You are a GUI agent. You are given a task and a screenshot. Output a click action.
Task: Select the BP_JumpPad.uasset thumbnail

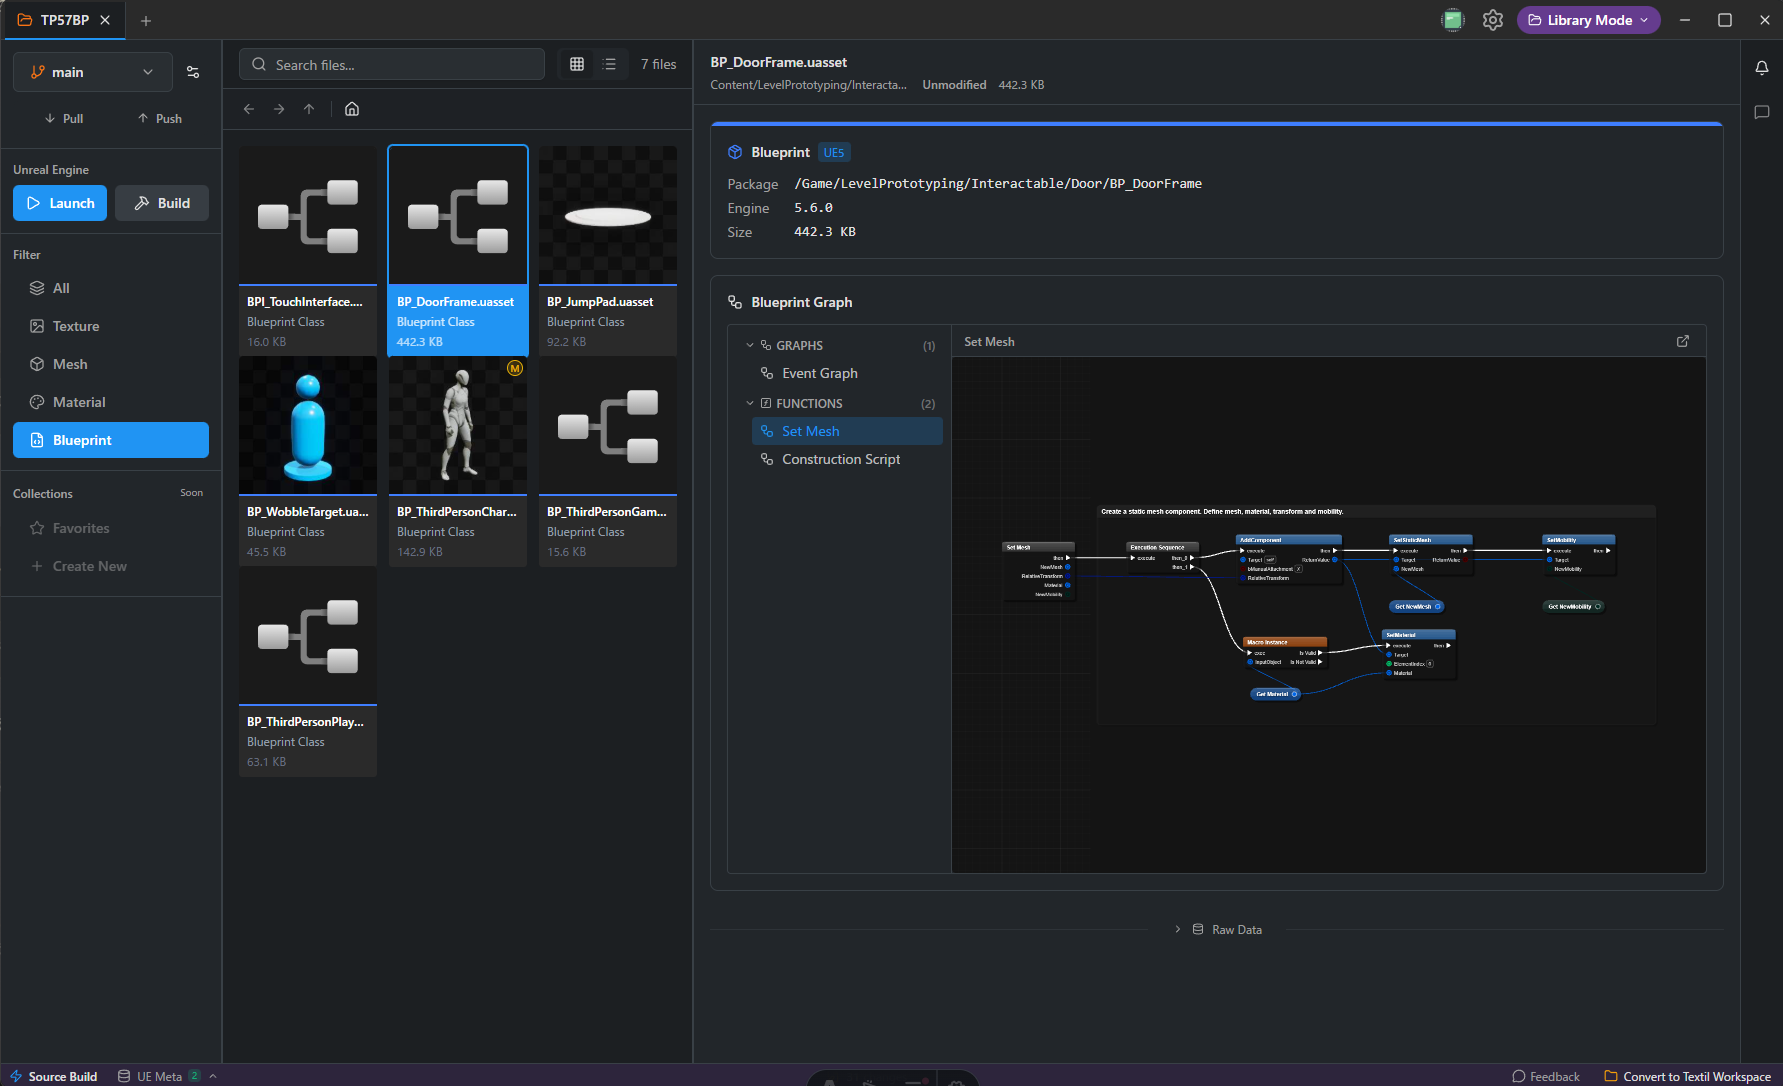(607, 217)
